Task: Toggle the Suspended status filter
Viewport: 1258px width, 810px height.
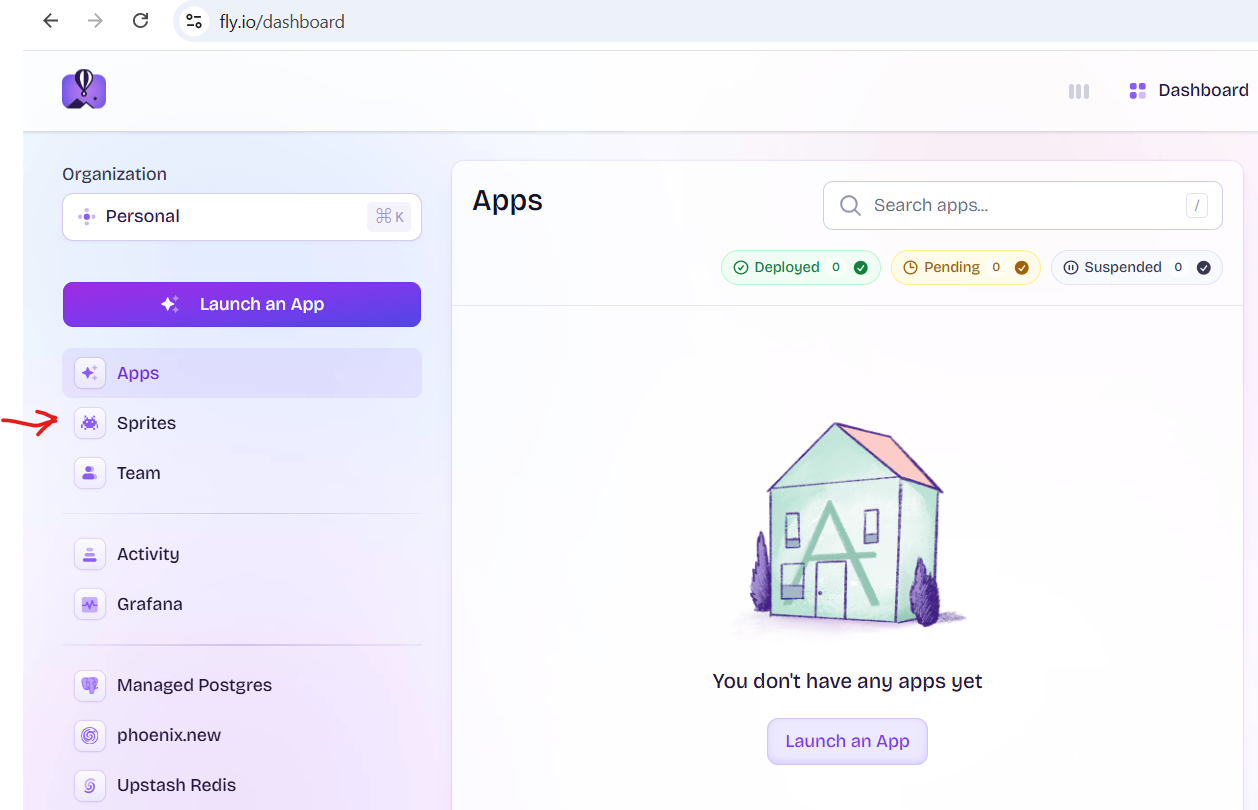Action: click(x=1136, y=267)
